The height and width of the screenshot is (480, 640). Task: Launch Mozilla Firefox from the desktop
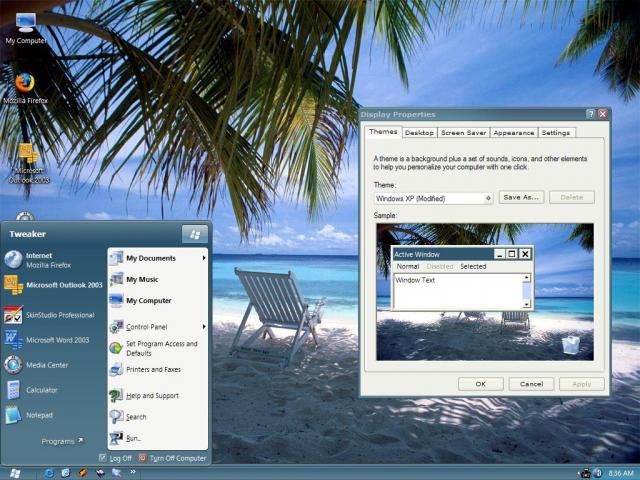coord(25,88)
